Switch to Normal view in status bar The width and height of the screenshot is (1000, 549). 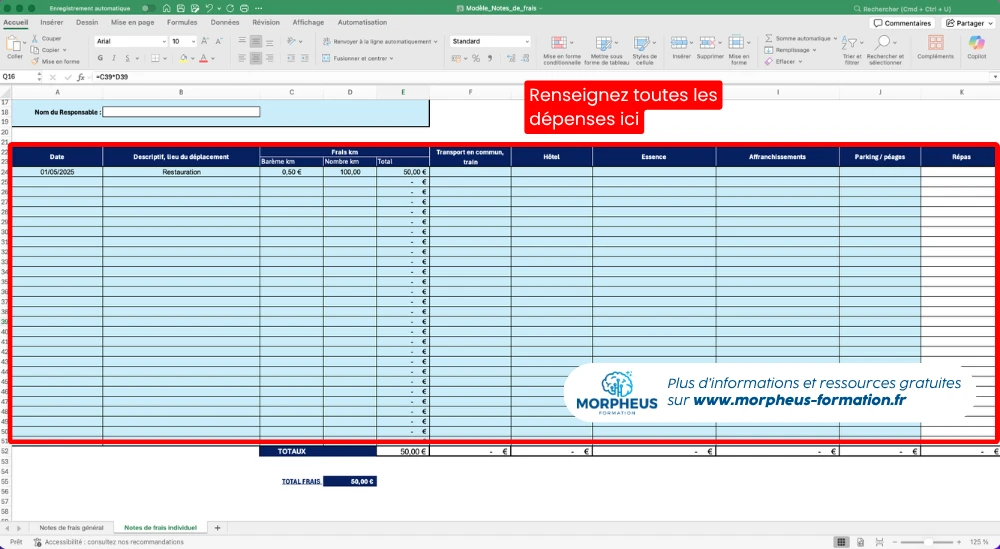click(x=841, y=542)
